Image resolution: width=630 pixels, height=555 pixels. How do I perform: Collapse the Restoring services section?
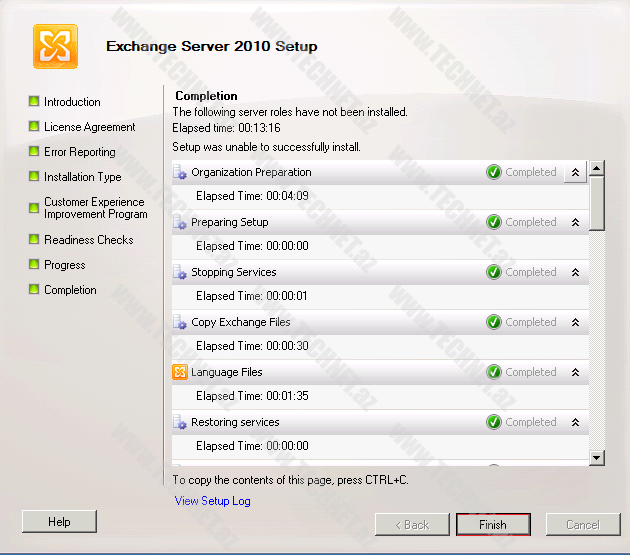575,422
